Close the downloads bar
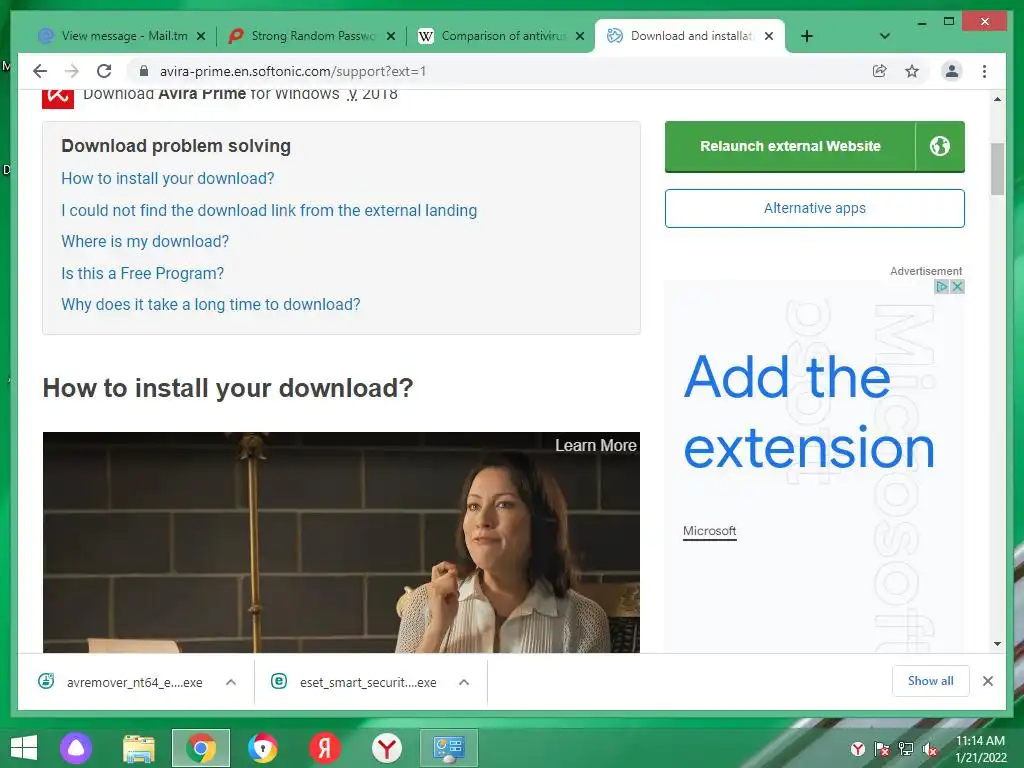1024x768 pixels. pyautogui.click(x=988, y=681)
